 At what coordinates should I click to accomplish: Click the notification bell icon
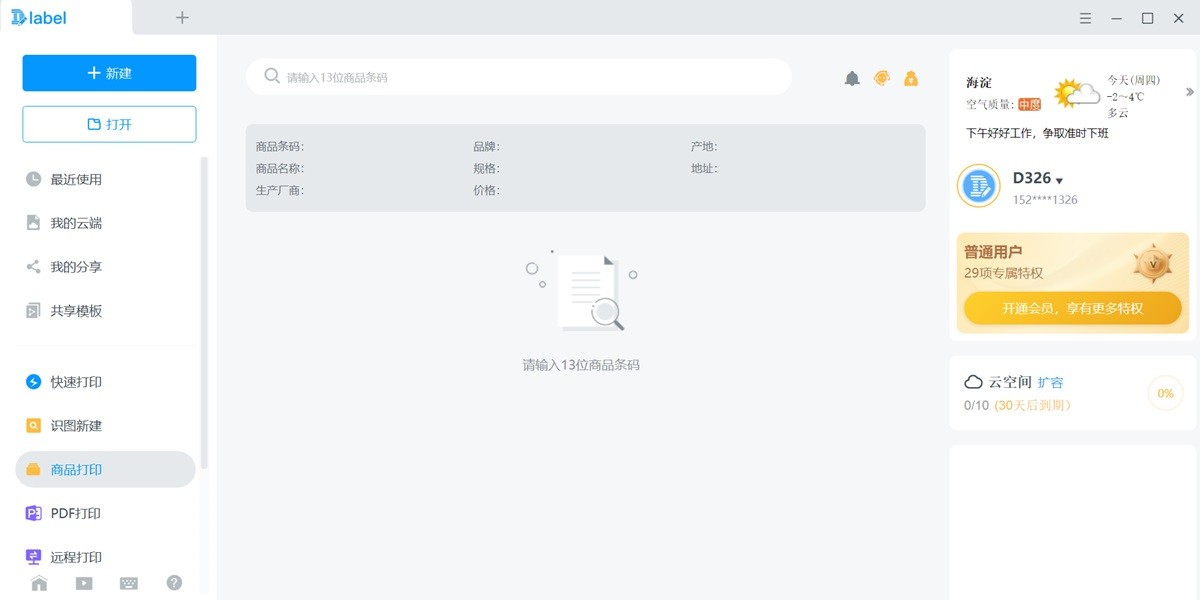tap(852, 78)
